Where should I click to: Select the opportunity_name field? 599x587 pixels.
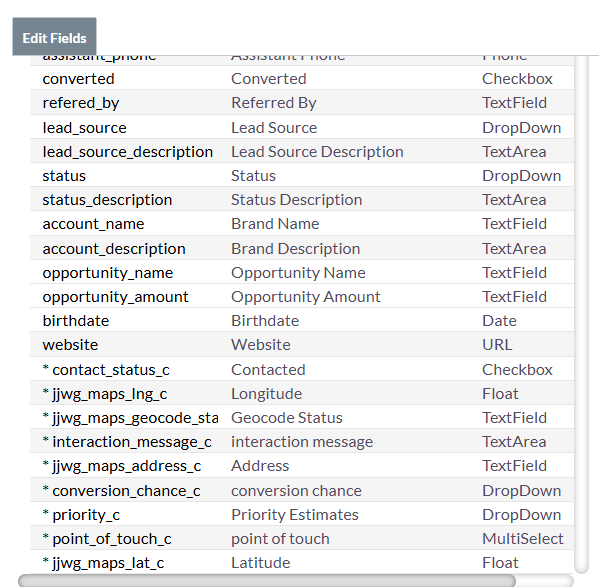click(108, 273)
